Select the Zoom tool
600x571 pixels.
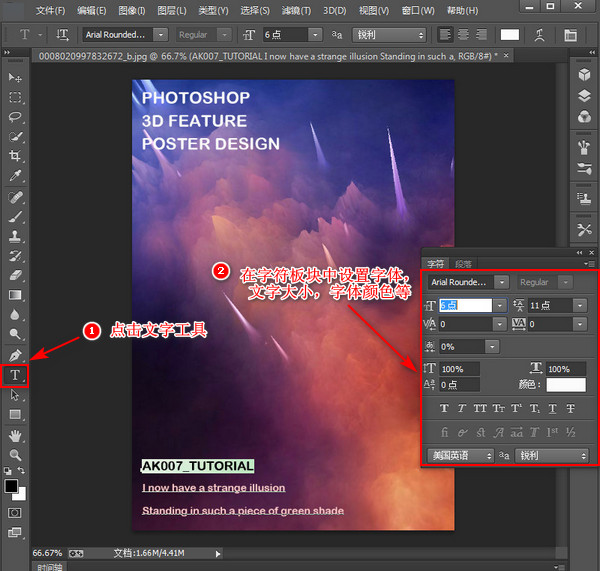click(x=15, y=455)
